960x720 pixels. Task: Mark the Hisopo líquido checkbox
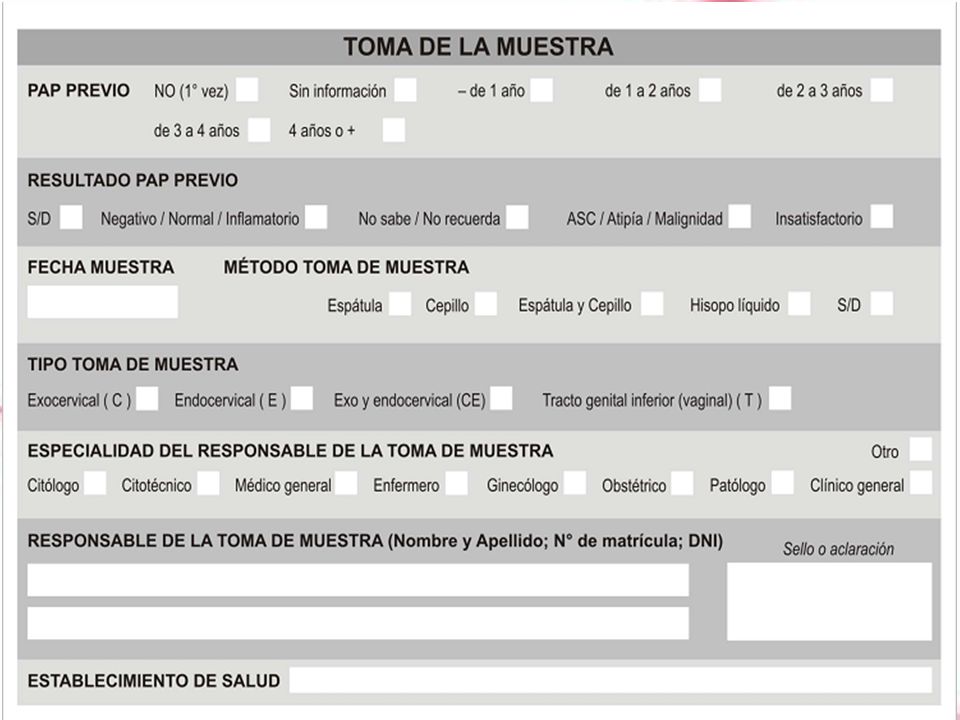799,304
